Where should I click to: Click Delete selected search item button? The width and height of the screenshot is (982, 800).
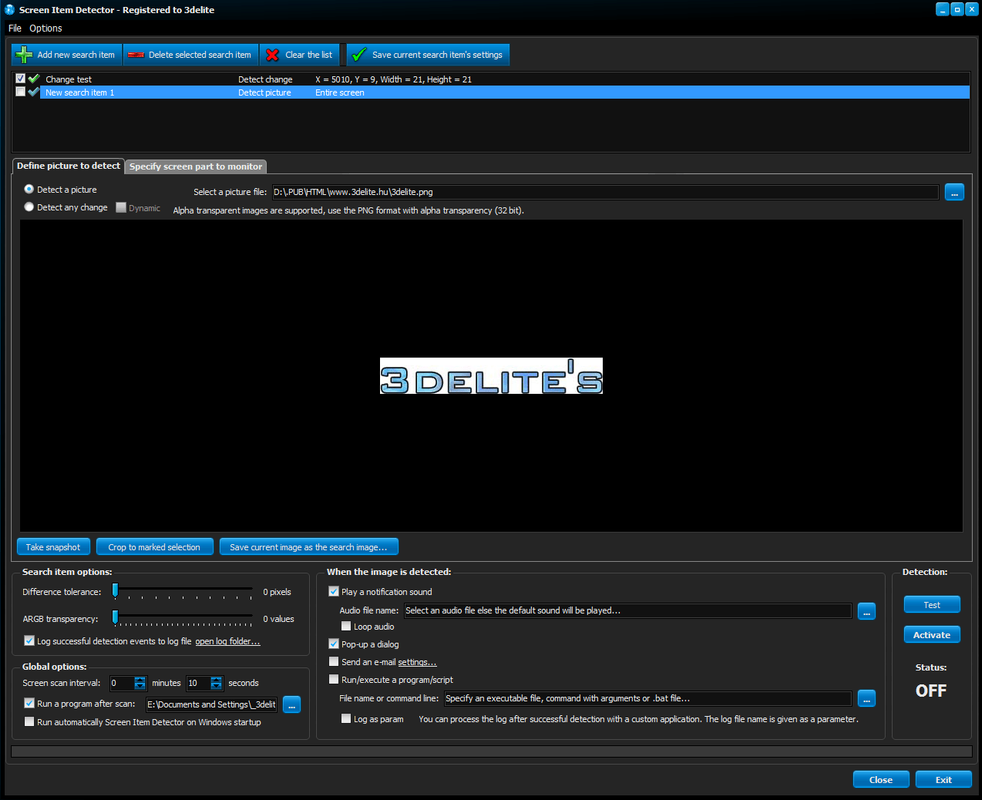click(x=190, y=55)
